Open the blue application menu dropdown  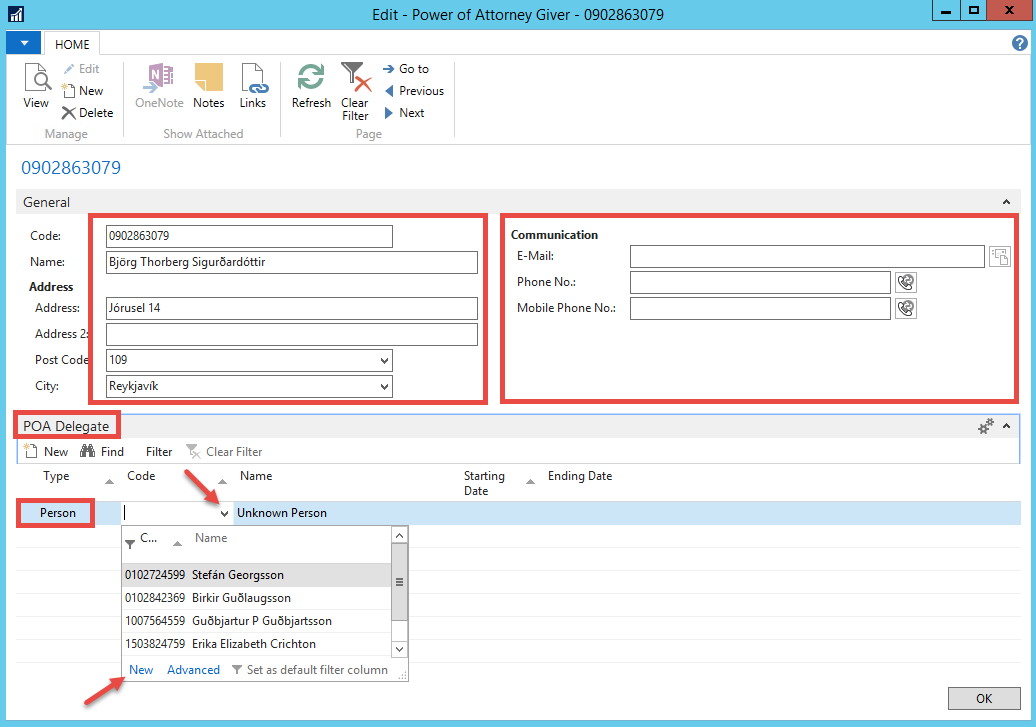[x=24, y=44]
